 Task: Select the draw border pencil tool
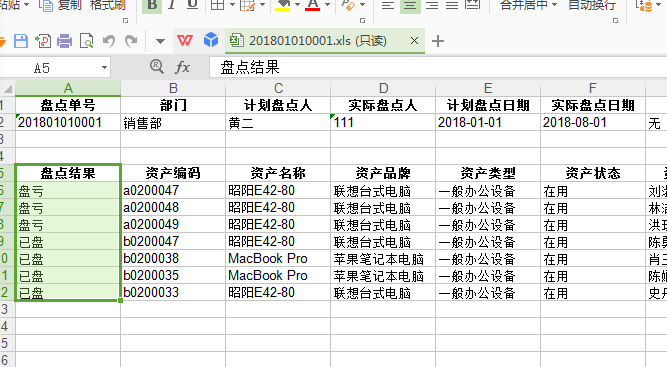pos(248,5)
